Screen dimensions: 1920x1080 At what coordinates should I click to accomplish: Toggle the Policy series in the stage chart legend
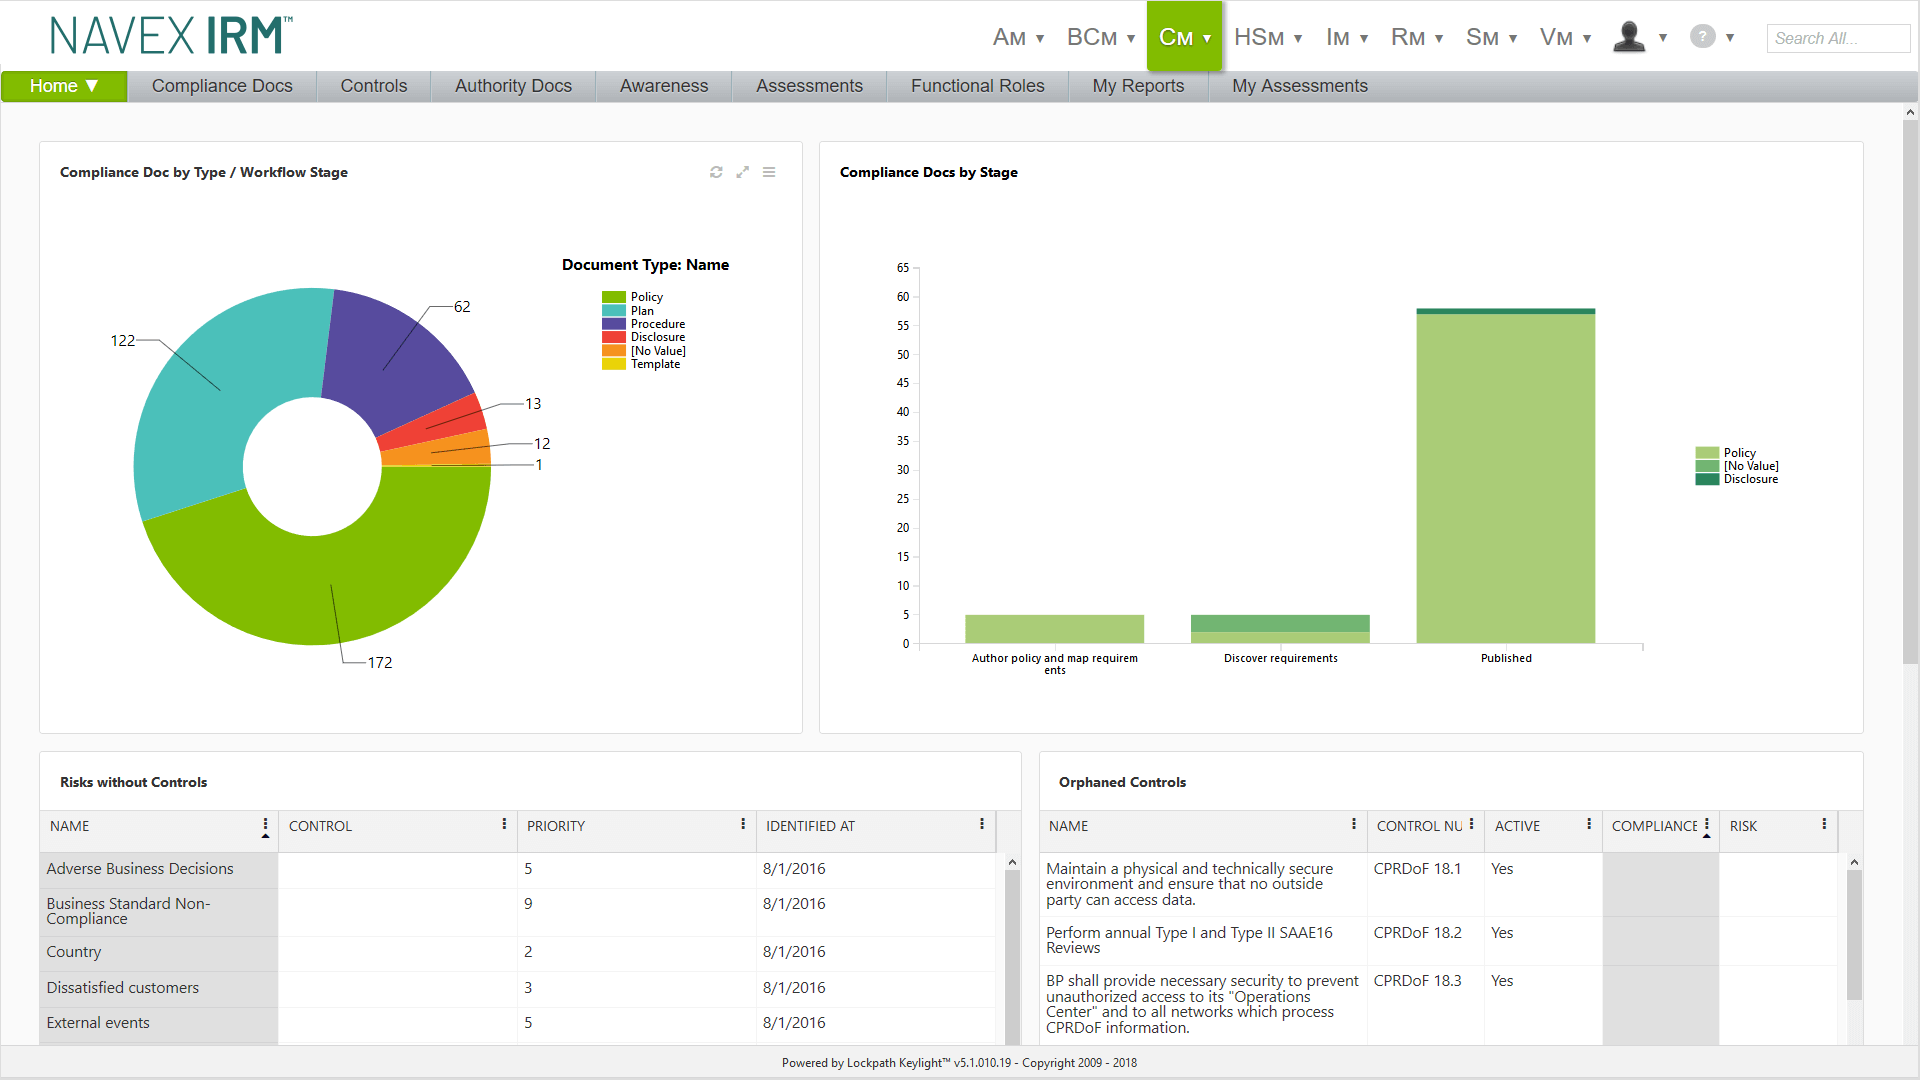[1738, 452]
